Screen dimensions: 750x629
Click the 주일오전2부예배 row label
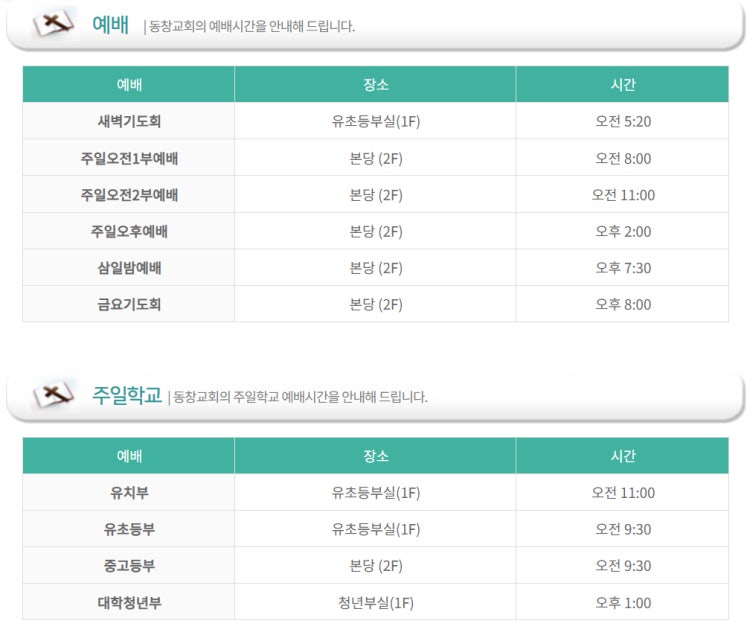pos(129,195)
